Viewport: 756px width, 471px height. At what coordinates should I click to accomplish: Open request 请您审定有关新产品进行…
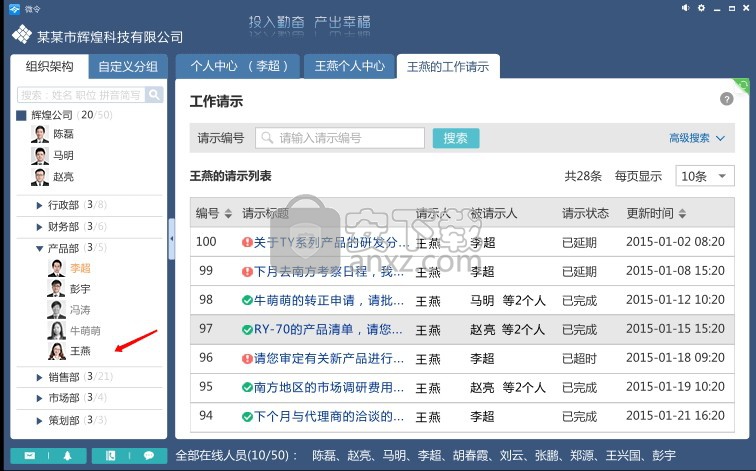point(329,359)
